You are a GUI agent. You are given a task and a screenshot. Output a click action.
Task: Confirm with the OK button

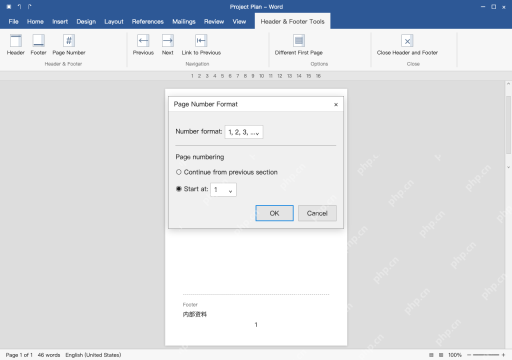point(274,213)
